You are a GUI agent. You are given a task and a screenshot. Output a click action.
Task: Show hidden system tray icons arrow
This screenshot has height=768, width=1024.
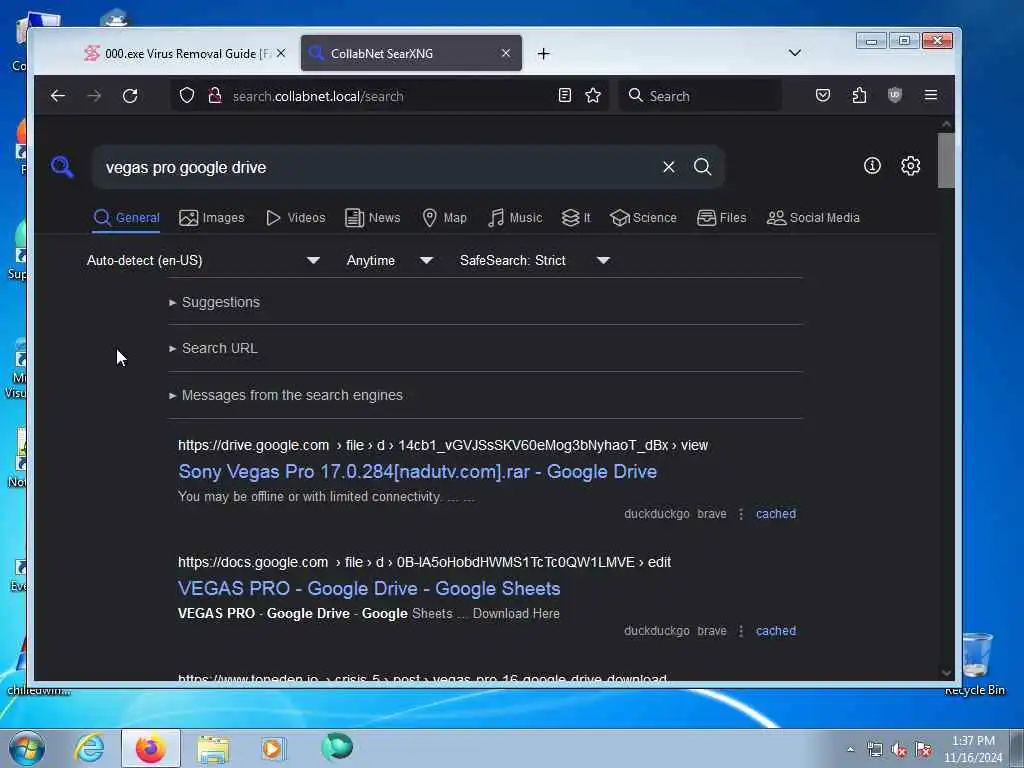[850, 750]
